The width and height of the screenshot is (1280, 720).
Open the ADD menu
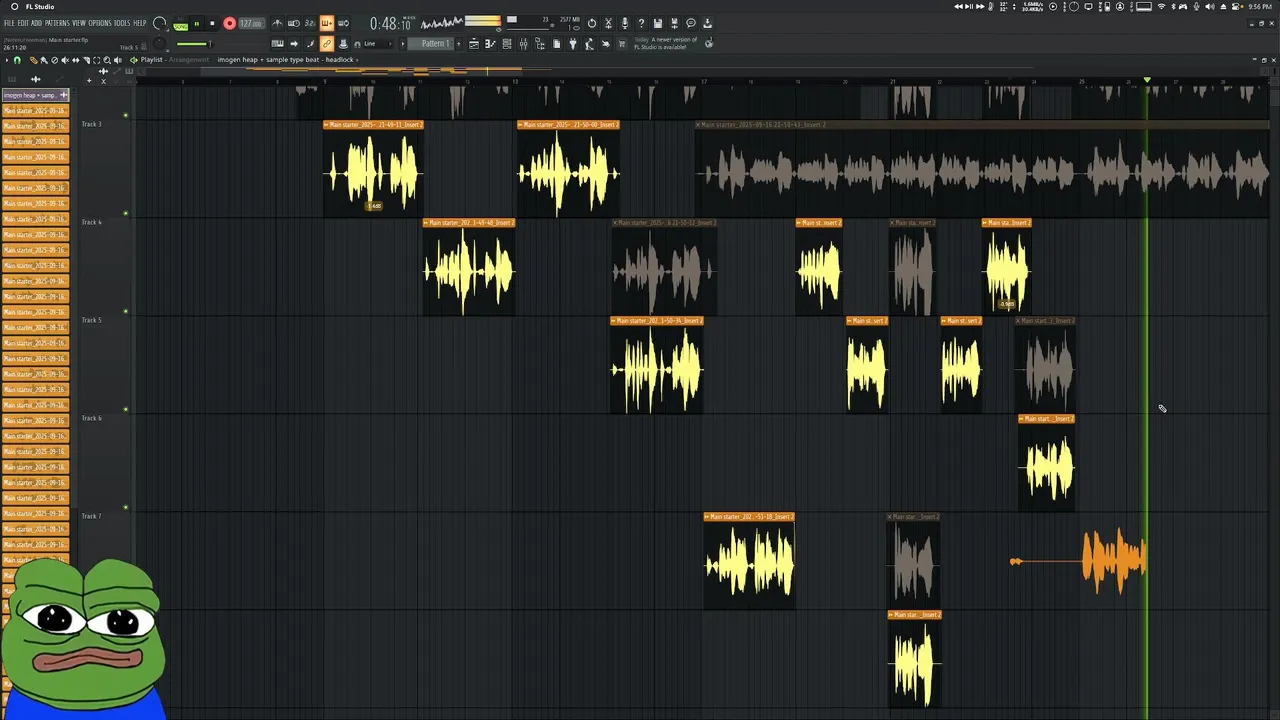click(36, 23)
